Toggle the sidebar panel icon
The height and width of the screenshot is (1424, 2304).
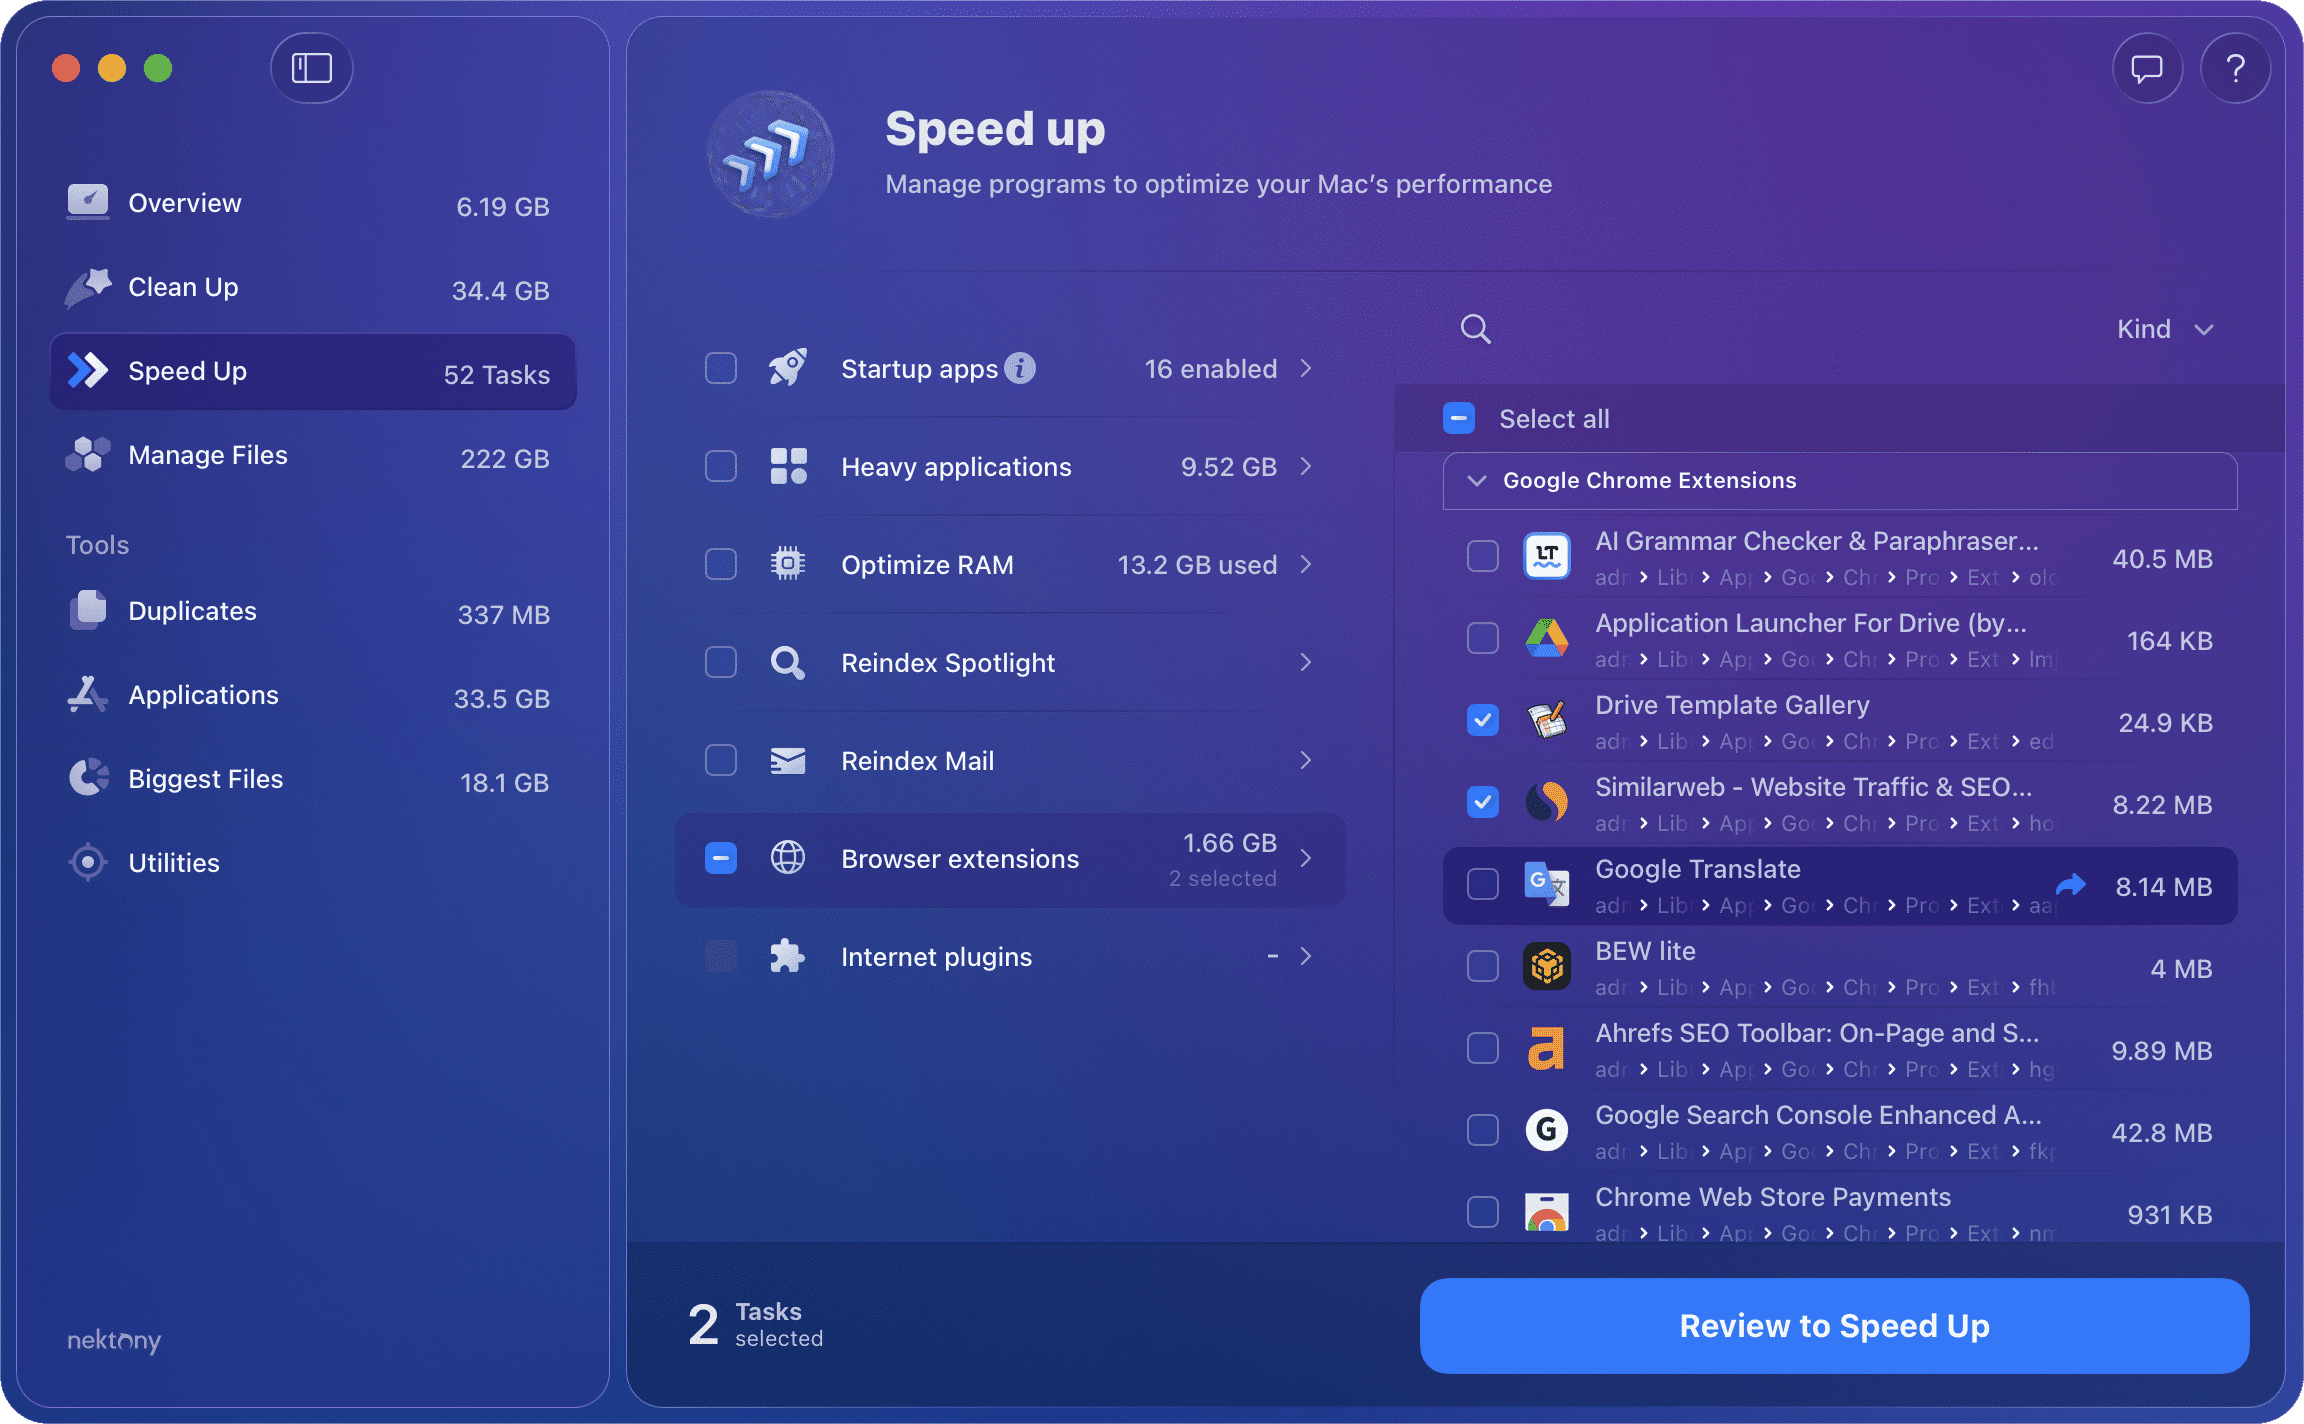click(311, 68)
